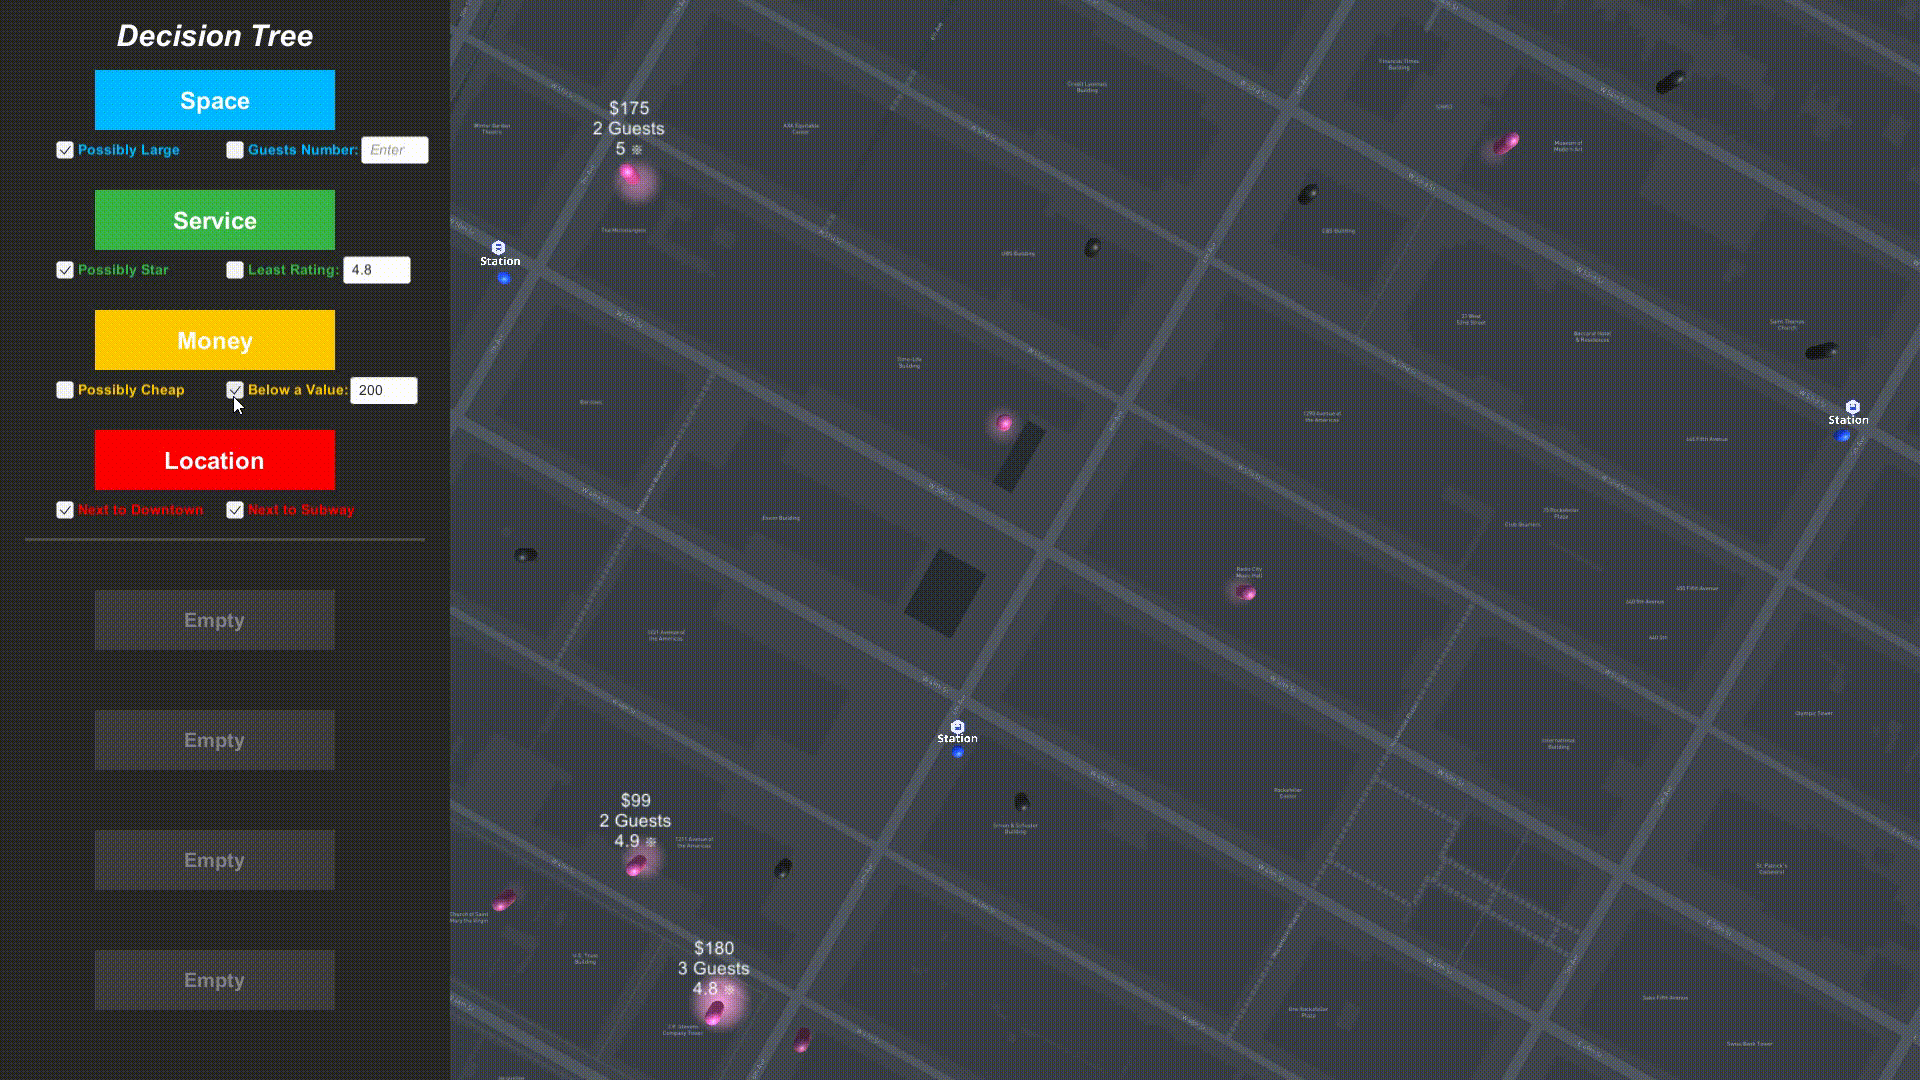Click the blue Space button
This screenshot has height=1080, width=1920.
215,100
